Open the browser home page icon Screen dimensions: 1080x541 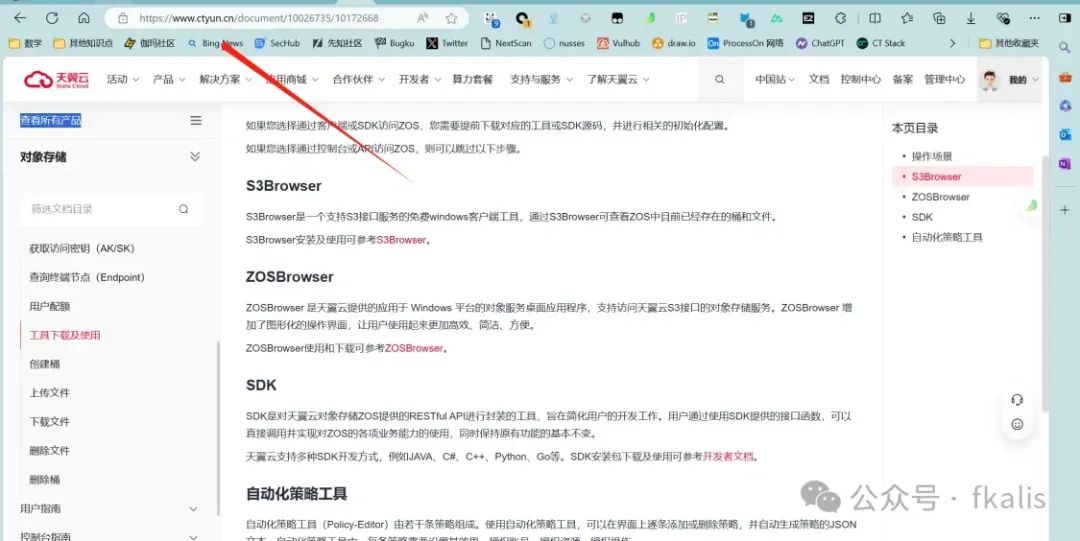[x=84, y=18]
